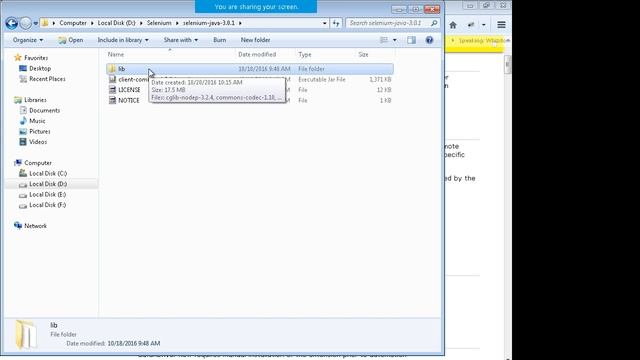Click Burn in the toolbar
This screenshot has width=640, height=360.
[x=220, y=40]
